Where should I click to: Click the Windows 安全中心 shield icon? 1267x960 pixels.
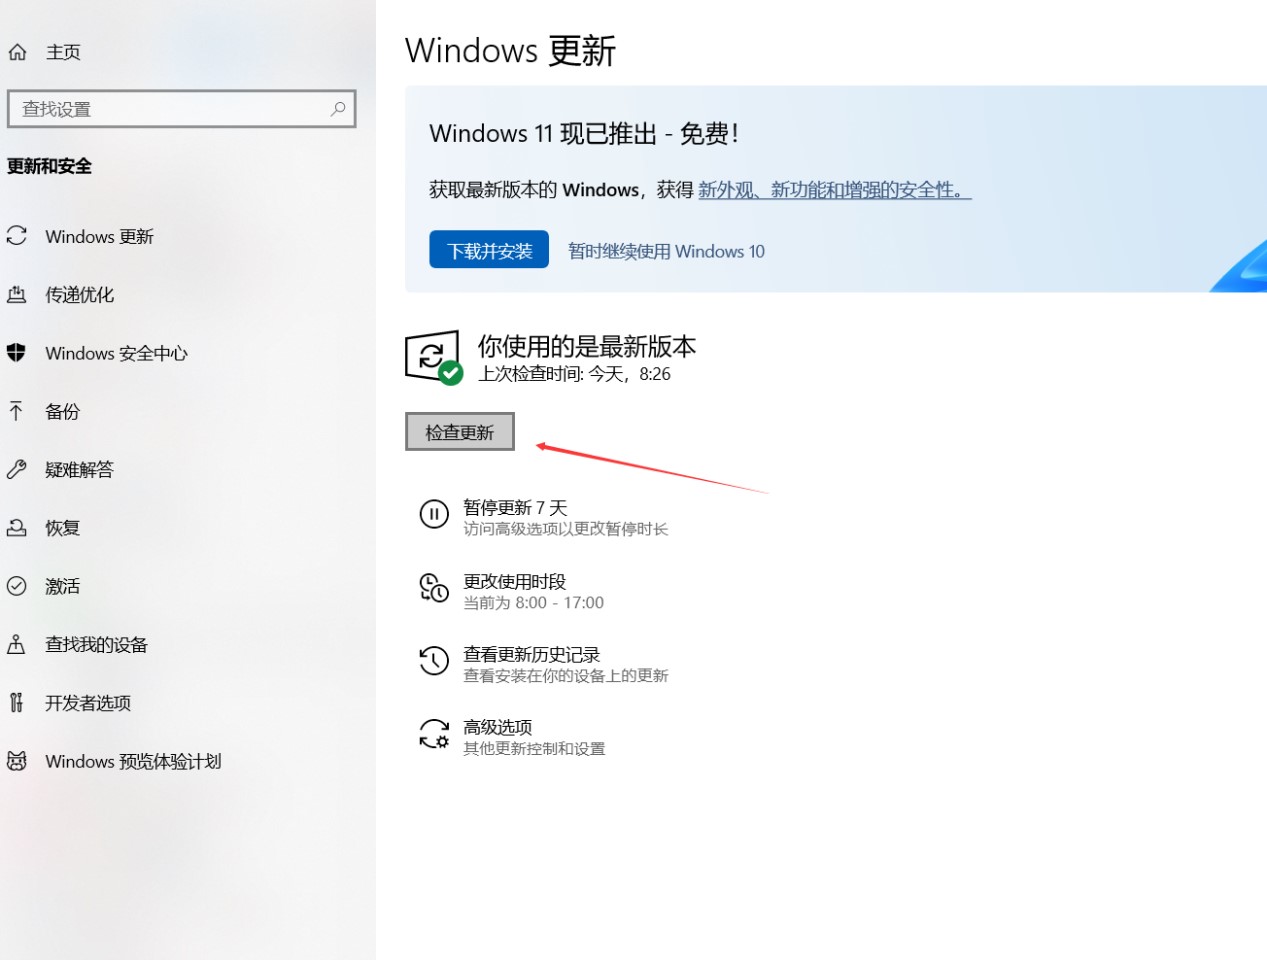pos(16,352)
